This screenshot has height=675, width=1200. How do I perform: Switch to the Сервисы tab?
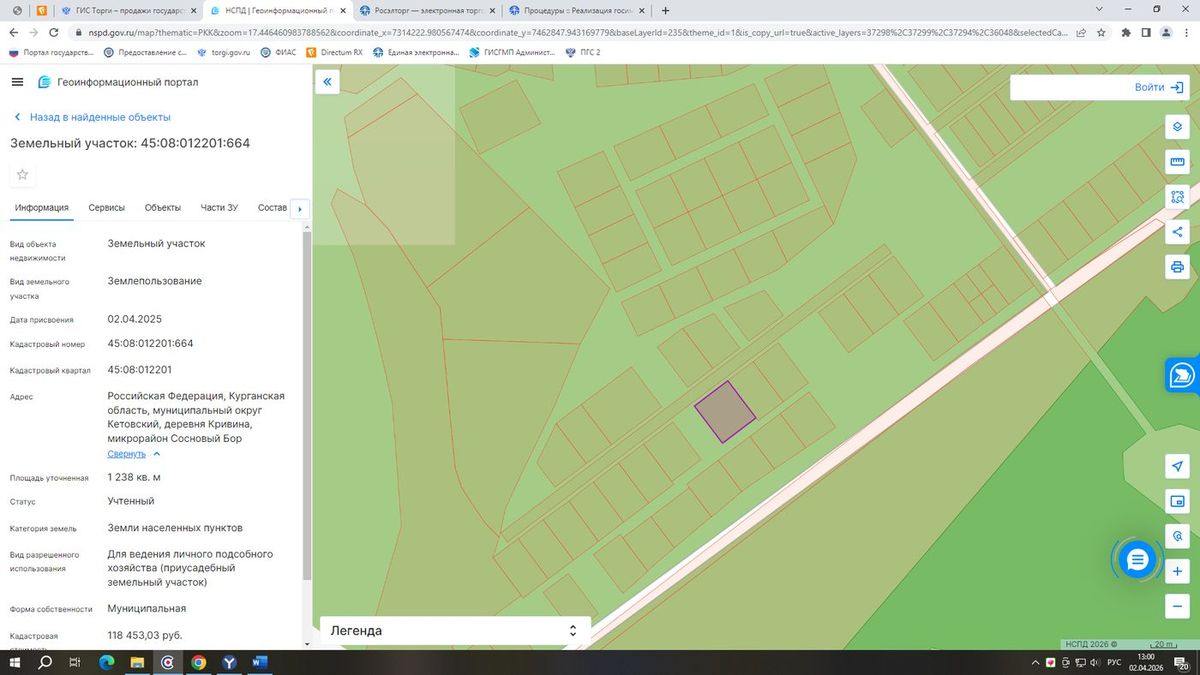tap(107, 208)
